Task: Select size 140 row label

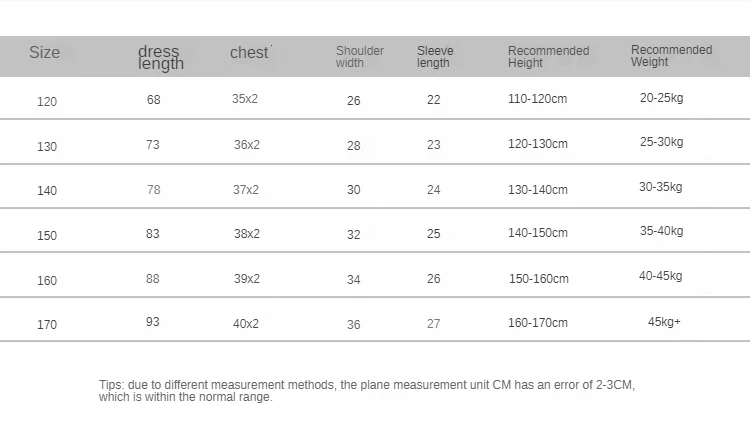Action: pyautogui.click(x=47, y=191)
